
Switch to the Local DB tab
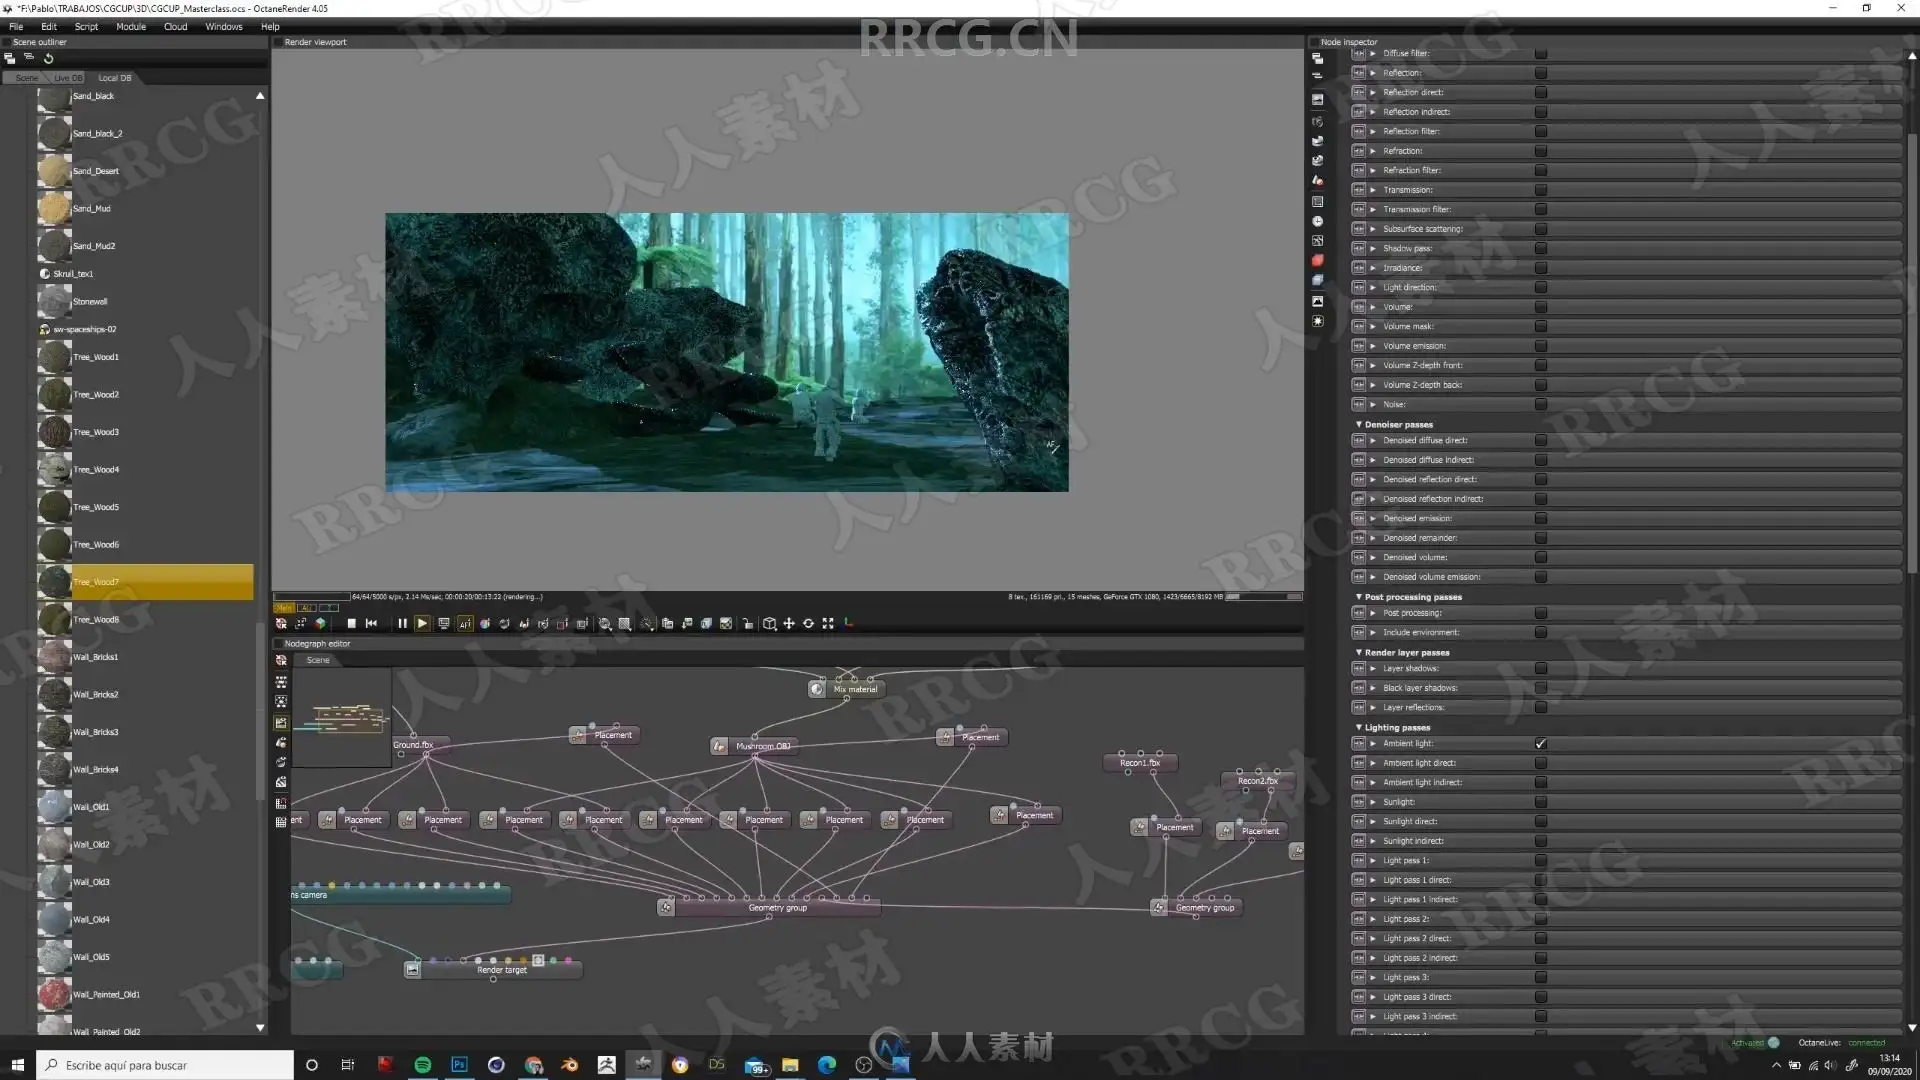[x=114, y=78]
